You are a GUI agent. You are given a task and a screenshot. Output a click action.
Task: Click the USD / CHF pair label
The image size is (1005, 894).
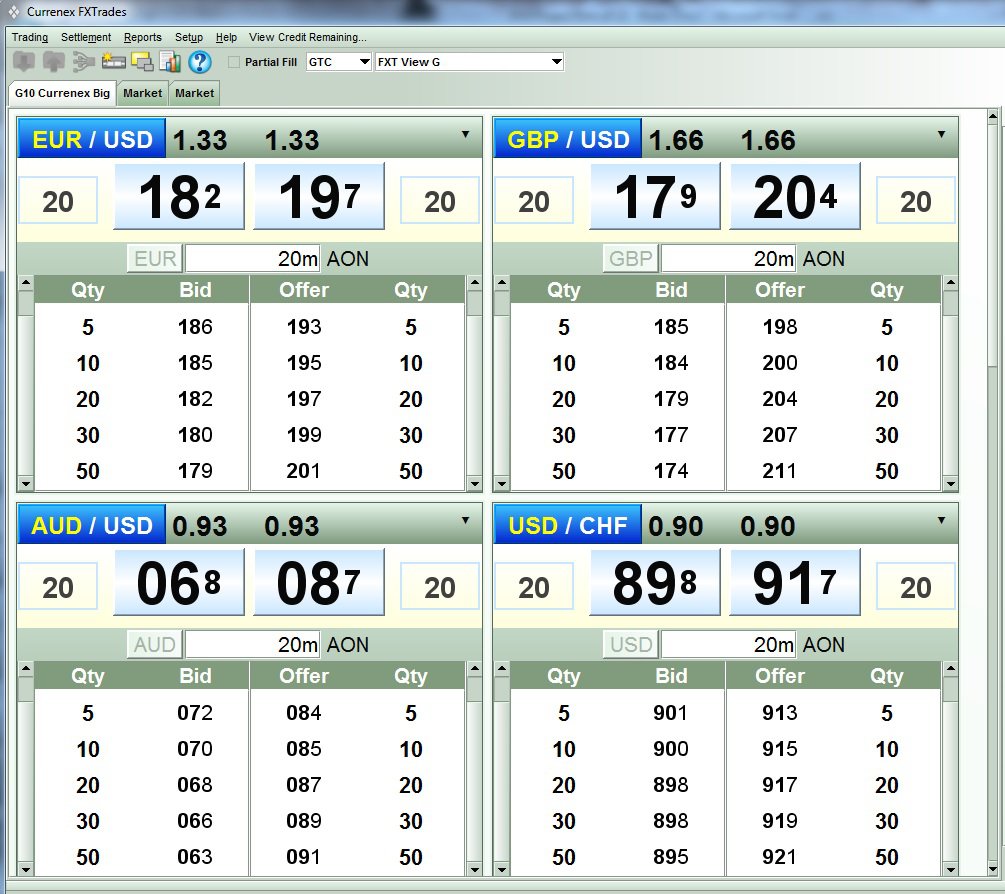point(567,525)
